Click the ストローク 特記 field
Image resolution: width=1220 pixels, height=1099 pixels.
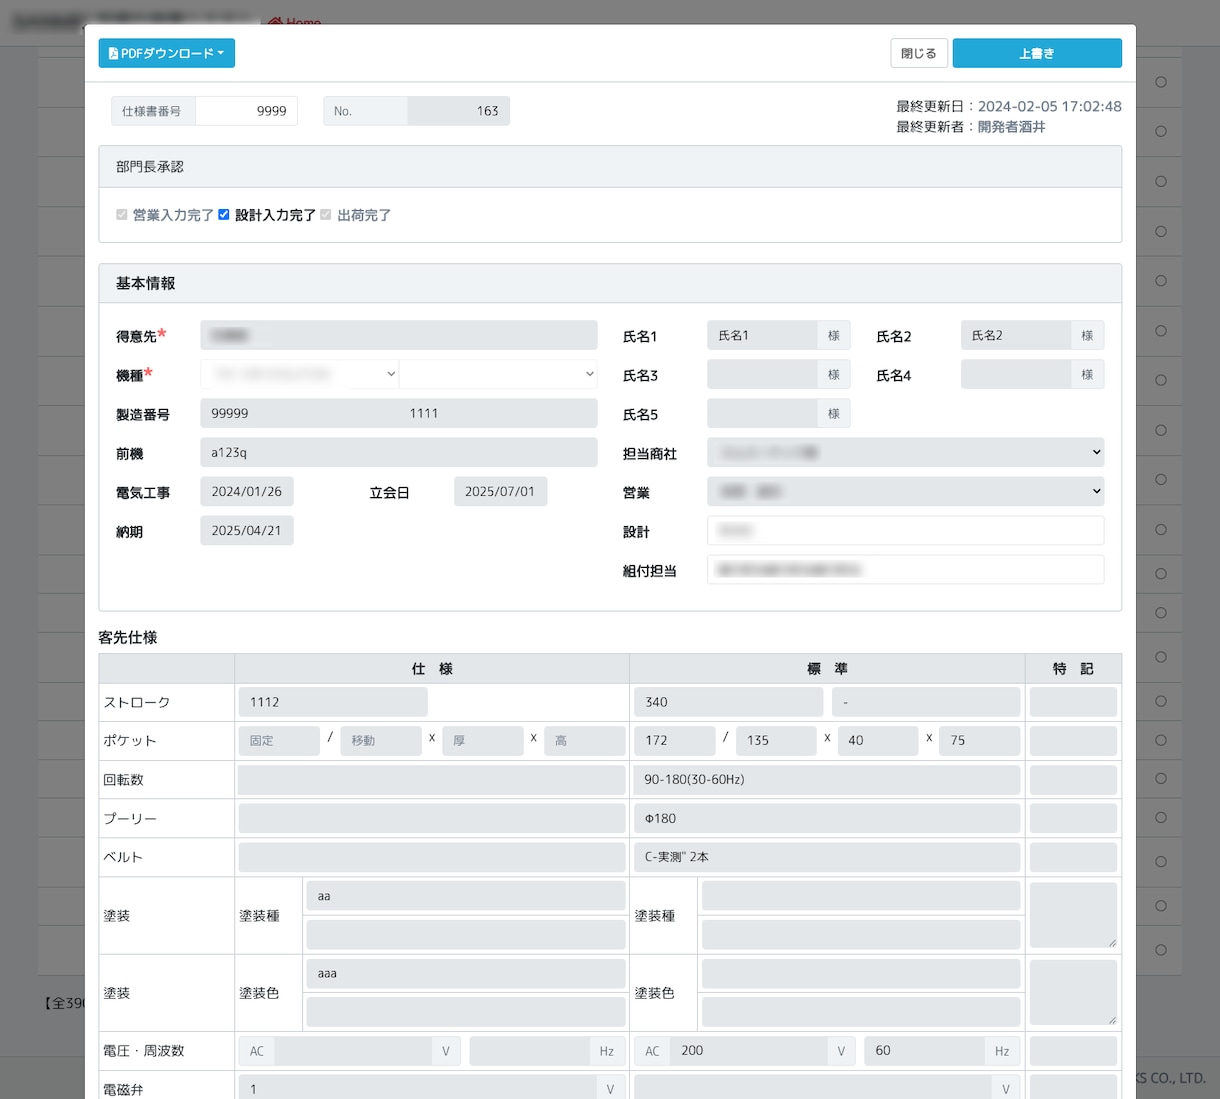click(x=1073, y=702)
